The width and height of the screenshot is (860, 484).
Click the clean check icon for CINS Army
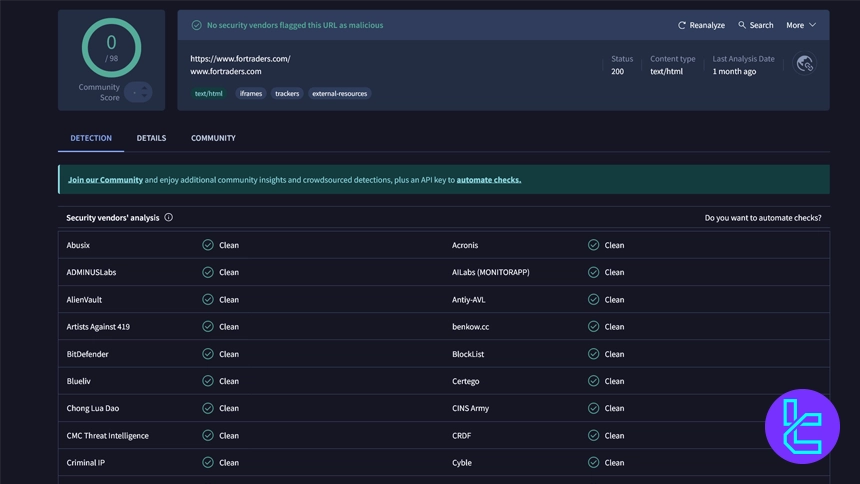tap(593, 408)
